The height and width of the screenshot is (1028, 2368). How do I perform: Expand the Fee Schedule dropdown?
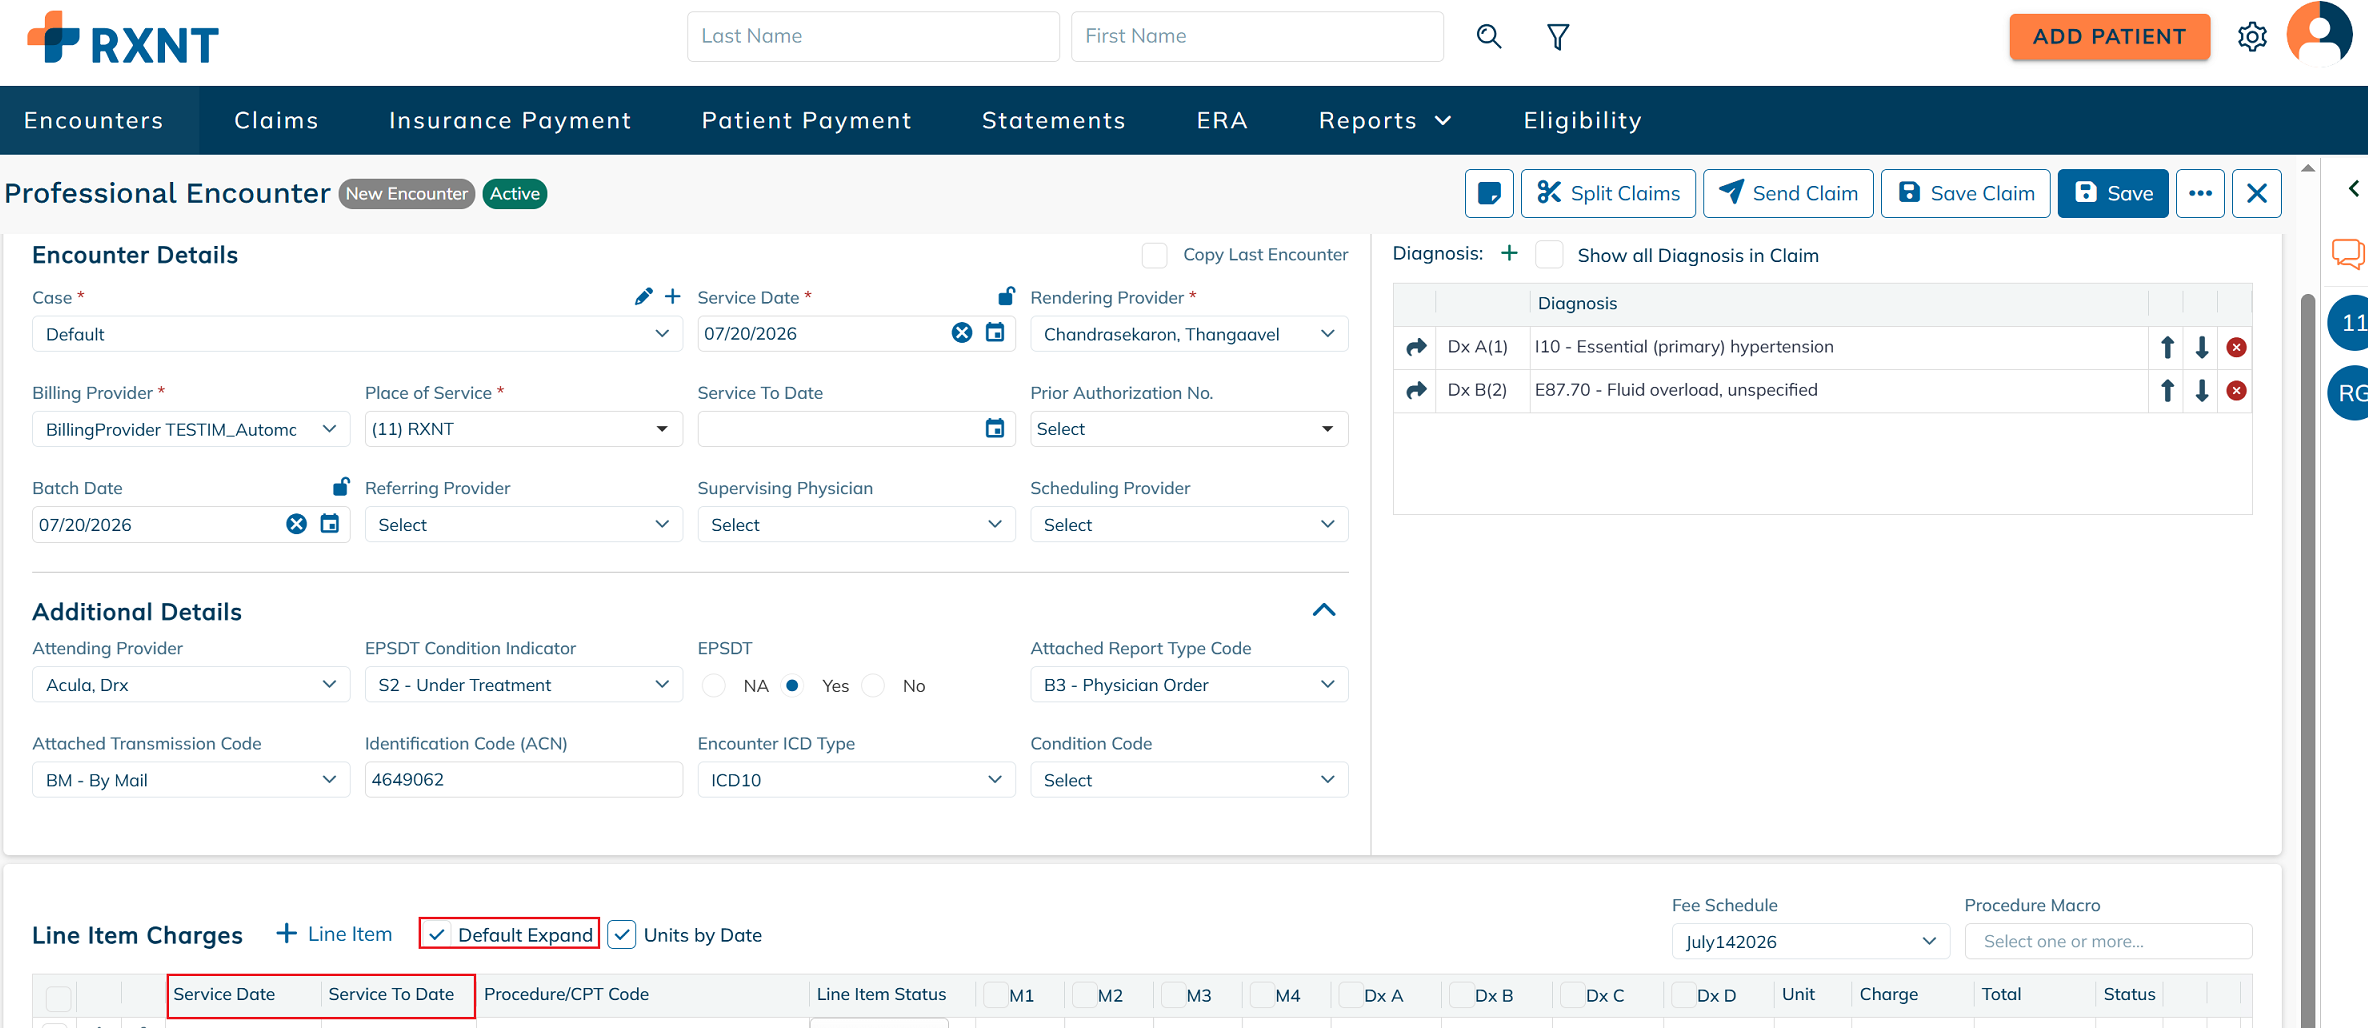tap(1810, 942)
